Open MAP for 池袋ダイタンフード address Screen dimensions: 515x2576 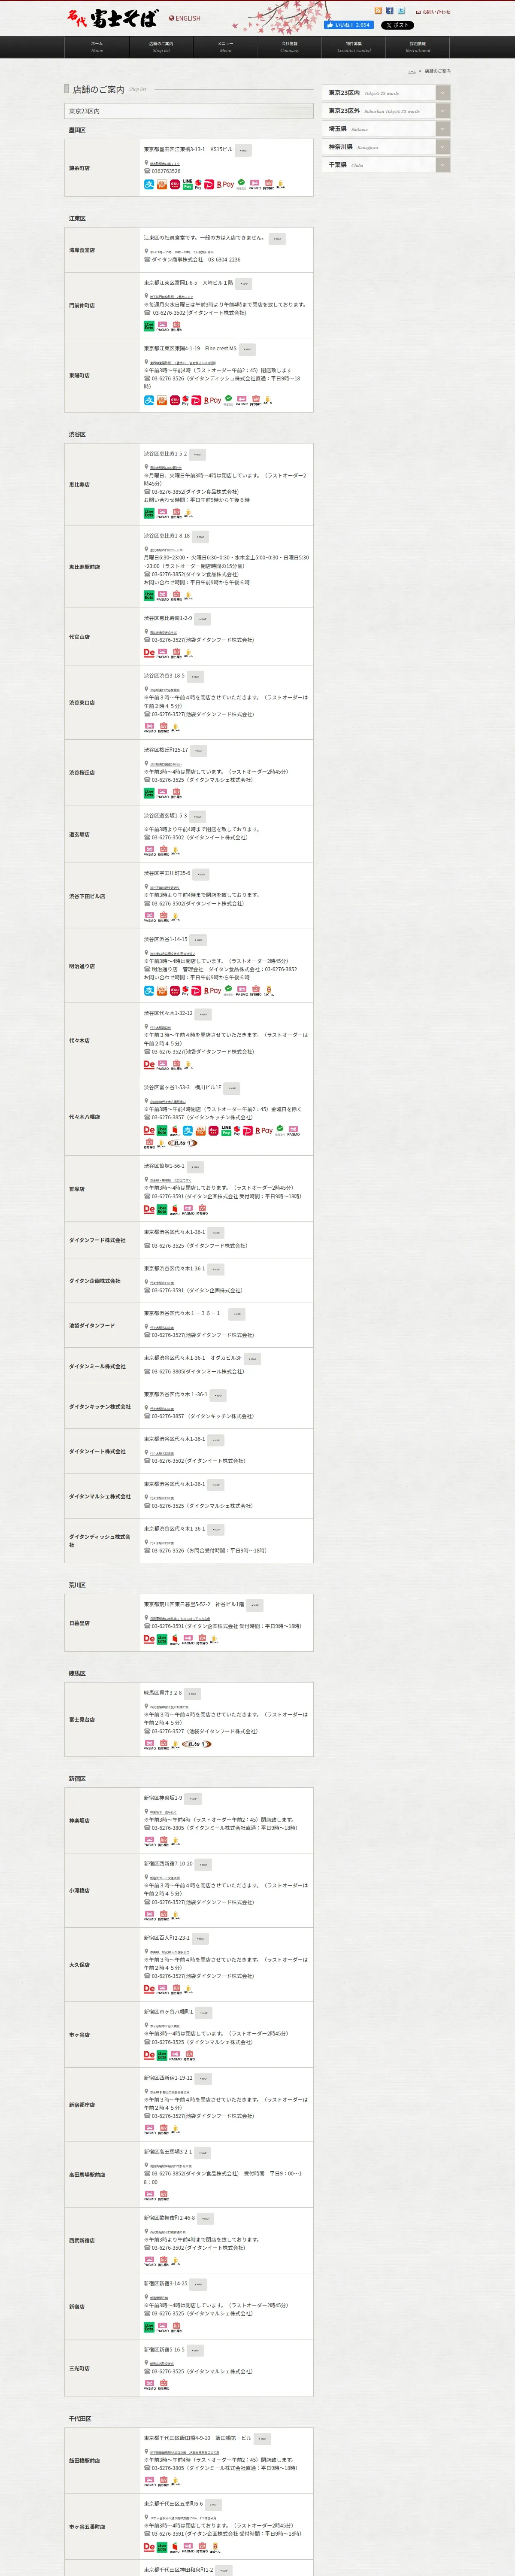tap(236, 1314)
